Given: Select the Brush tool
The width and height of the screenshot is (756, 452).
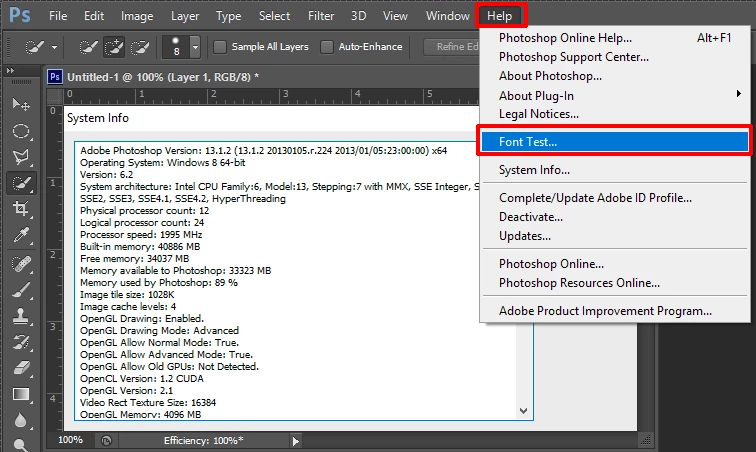Looking at the screenshot, I should point(21,290).
